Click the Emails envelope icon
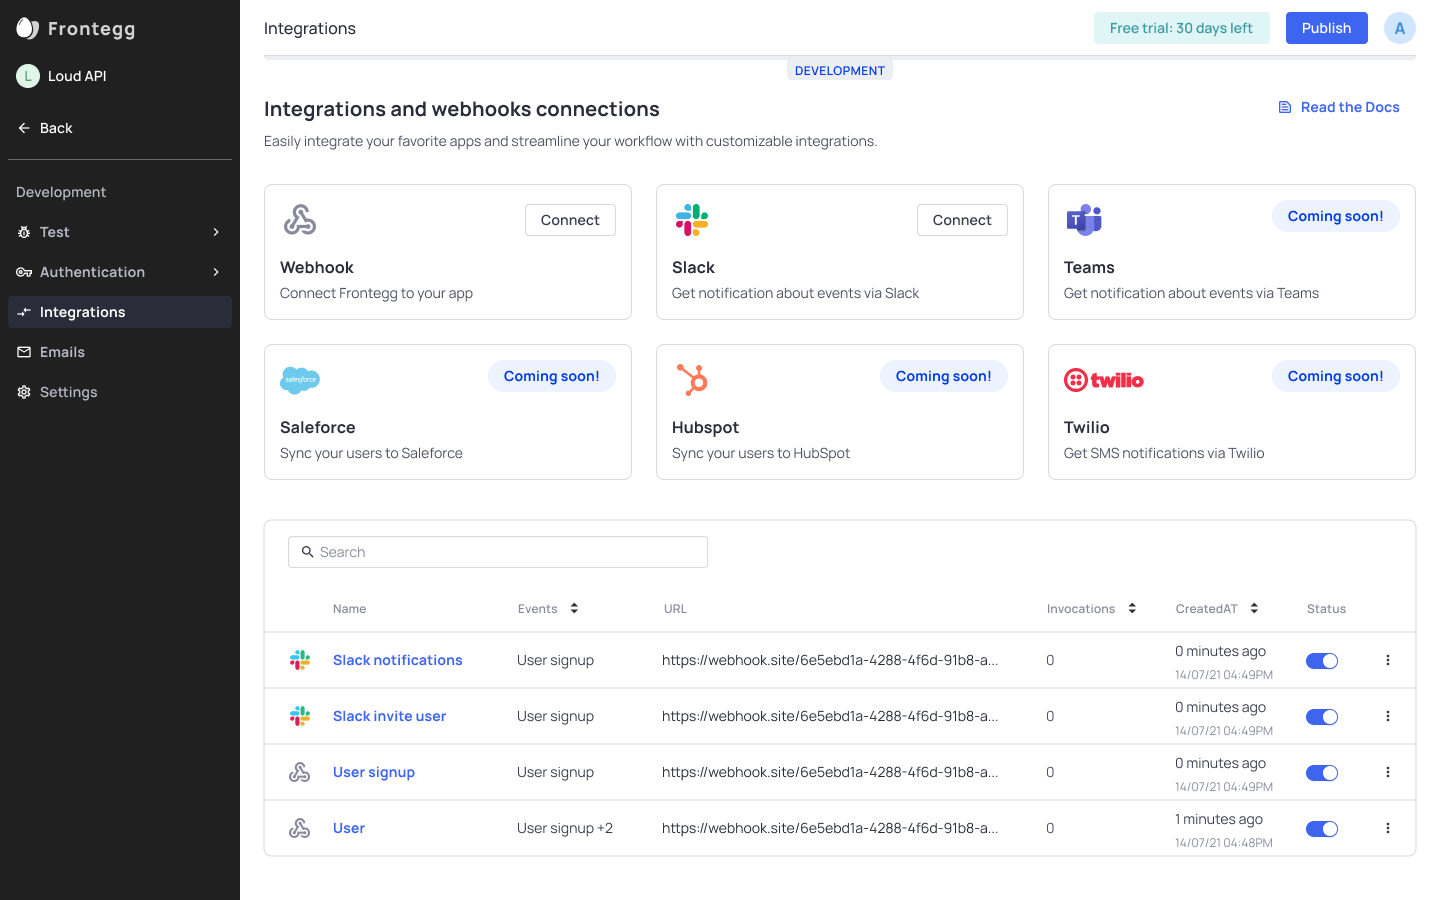 (x=24, y=352)
